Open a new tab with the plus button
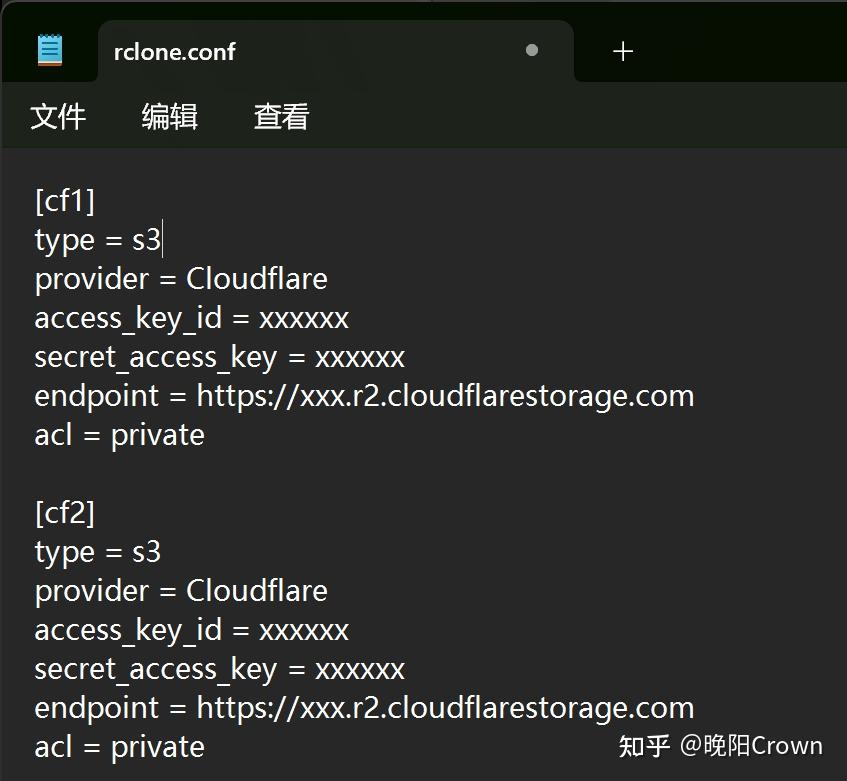 tap(621, 51)
